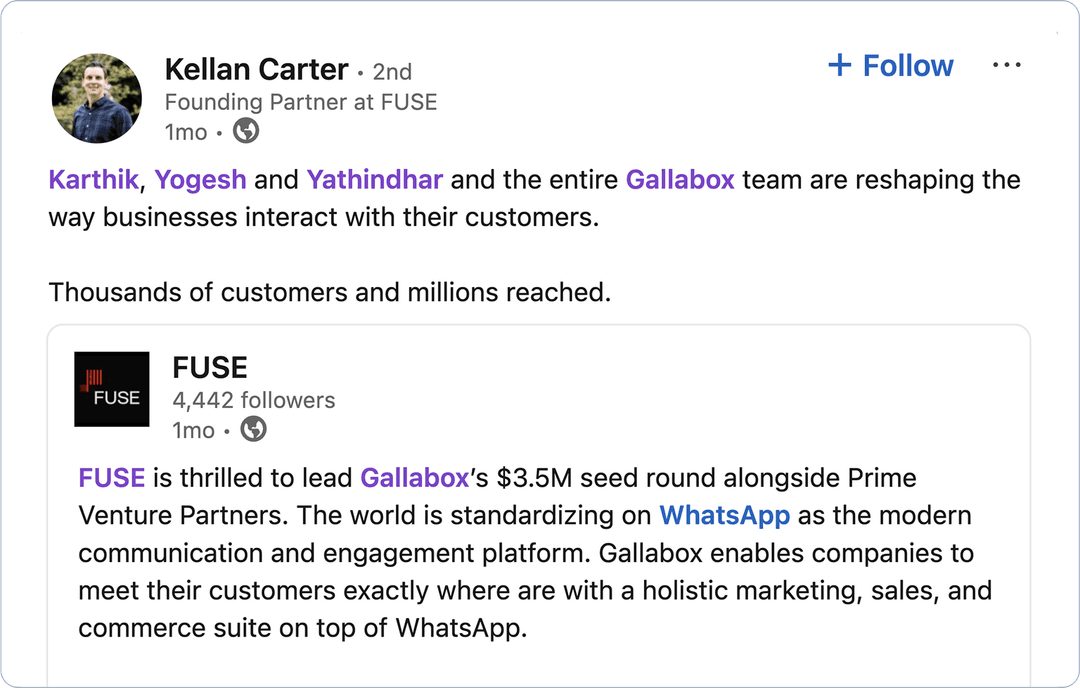The width and height of the screenshot is (1080, 688).
Task: Click the FUSE company logo
Action: pos(112,389)
